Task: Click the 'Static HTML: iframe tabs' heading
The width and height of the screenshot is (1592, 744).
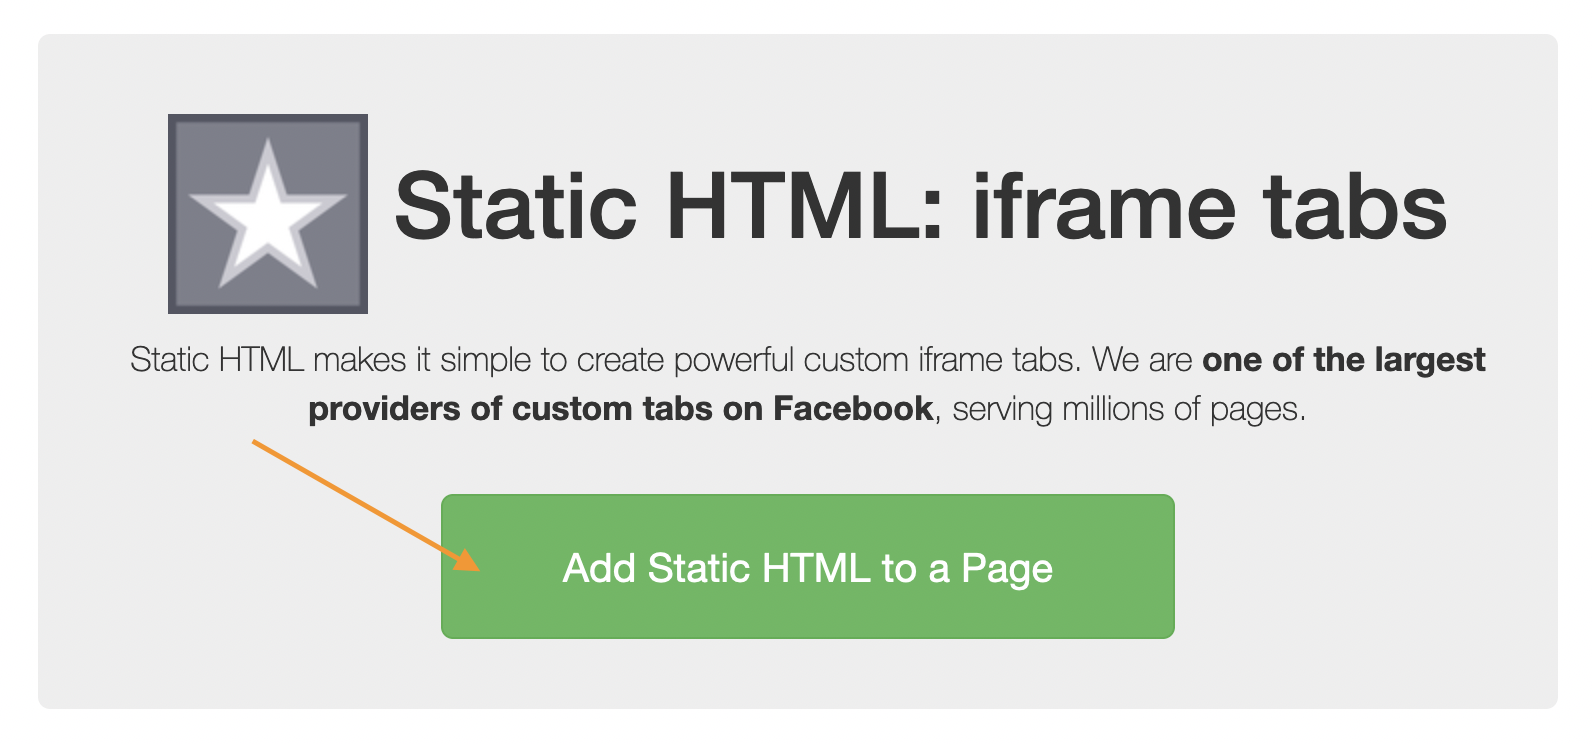Action: click(922, 205)
